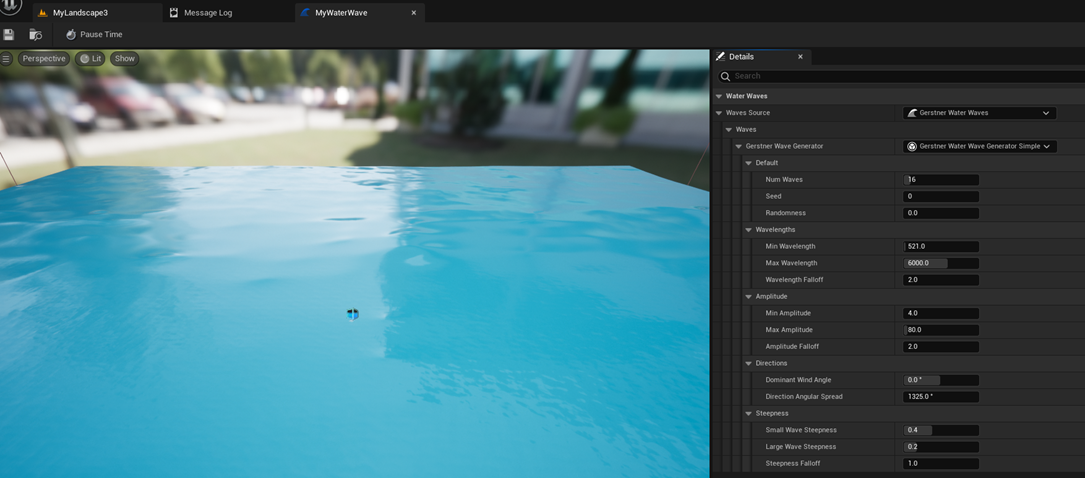Browse to asset in Content Browser icon
The height and width of the screenshot is (478, 1085).
pos(35,35)
